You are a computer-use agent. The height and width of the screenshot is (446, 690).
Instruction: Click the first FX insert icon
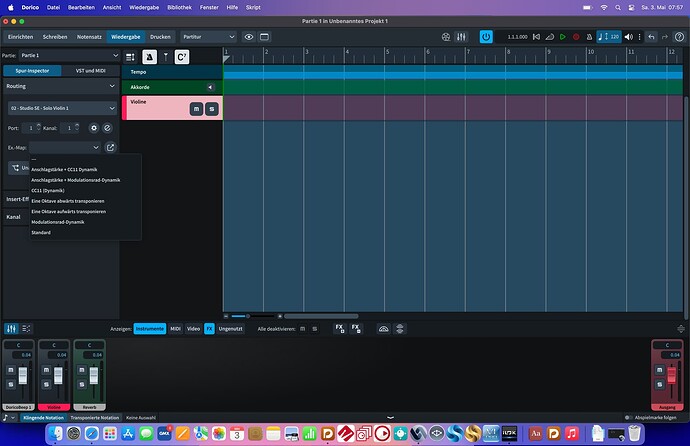[340, 329]
